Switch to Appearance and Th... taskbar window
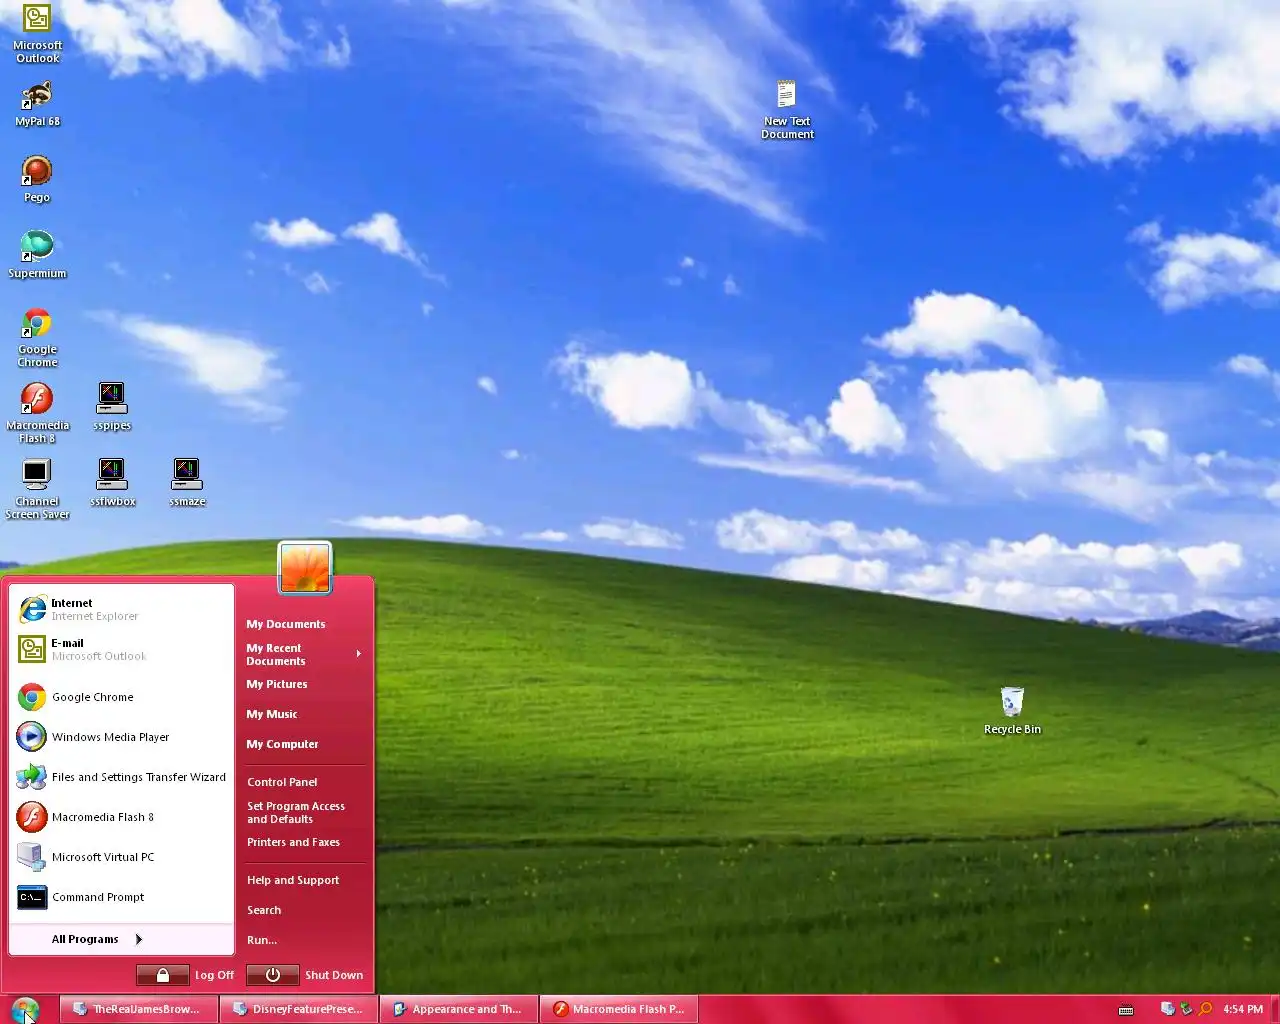The image size is (1280, 1024). click(x=459, y=1009)
